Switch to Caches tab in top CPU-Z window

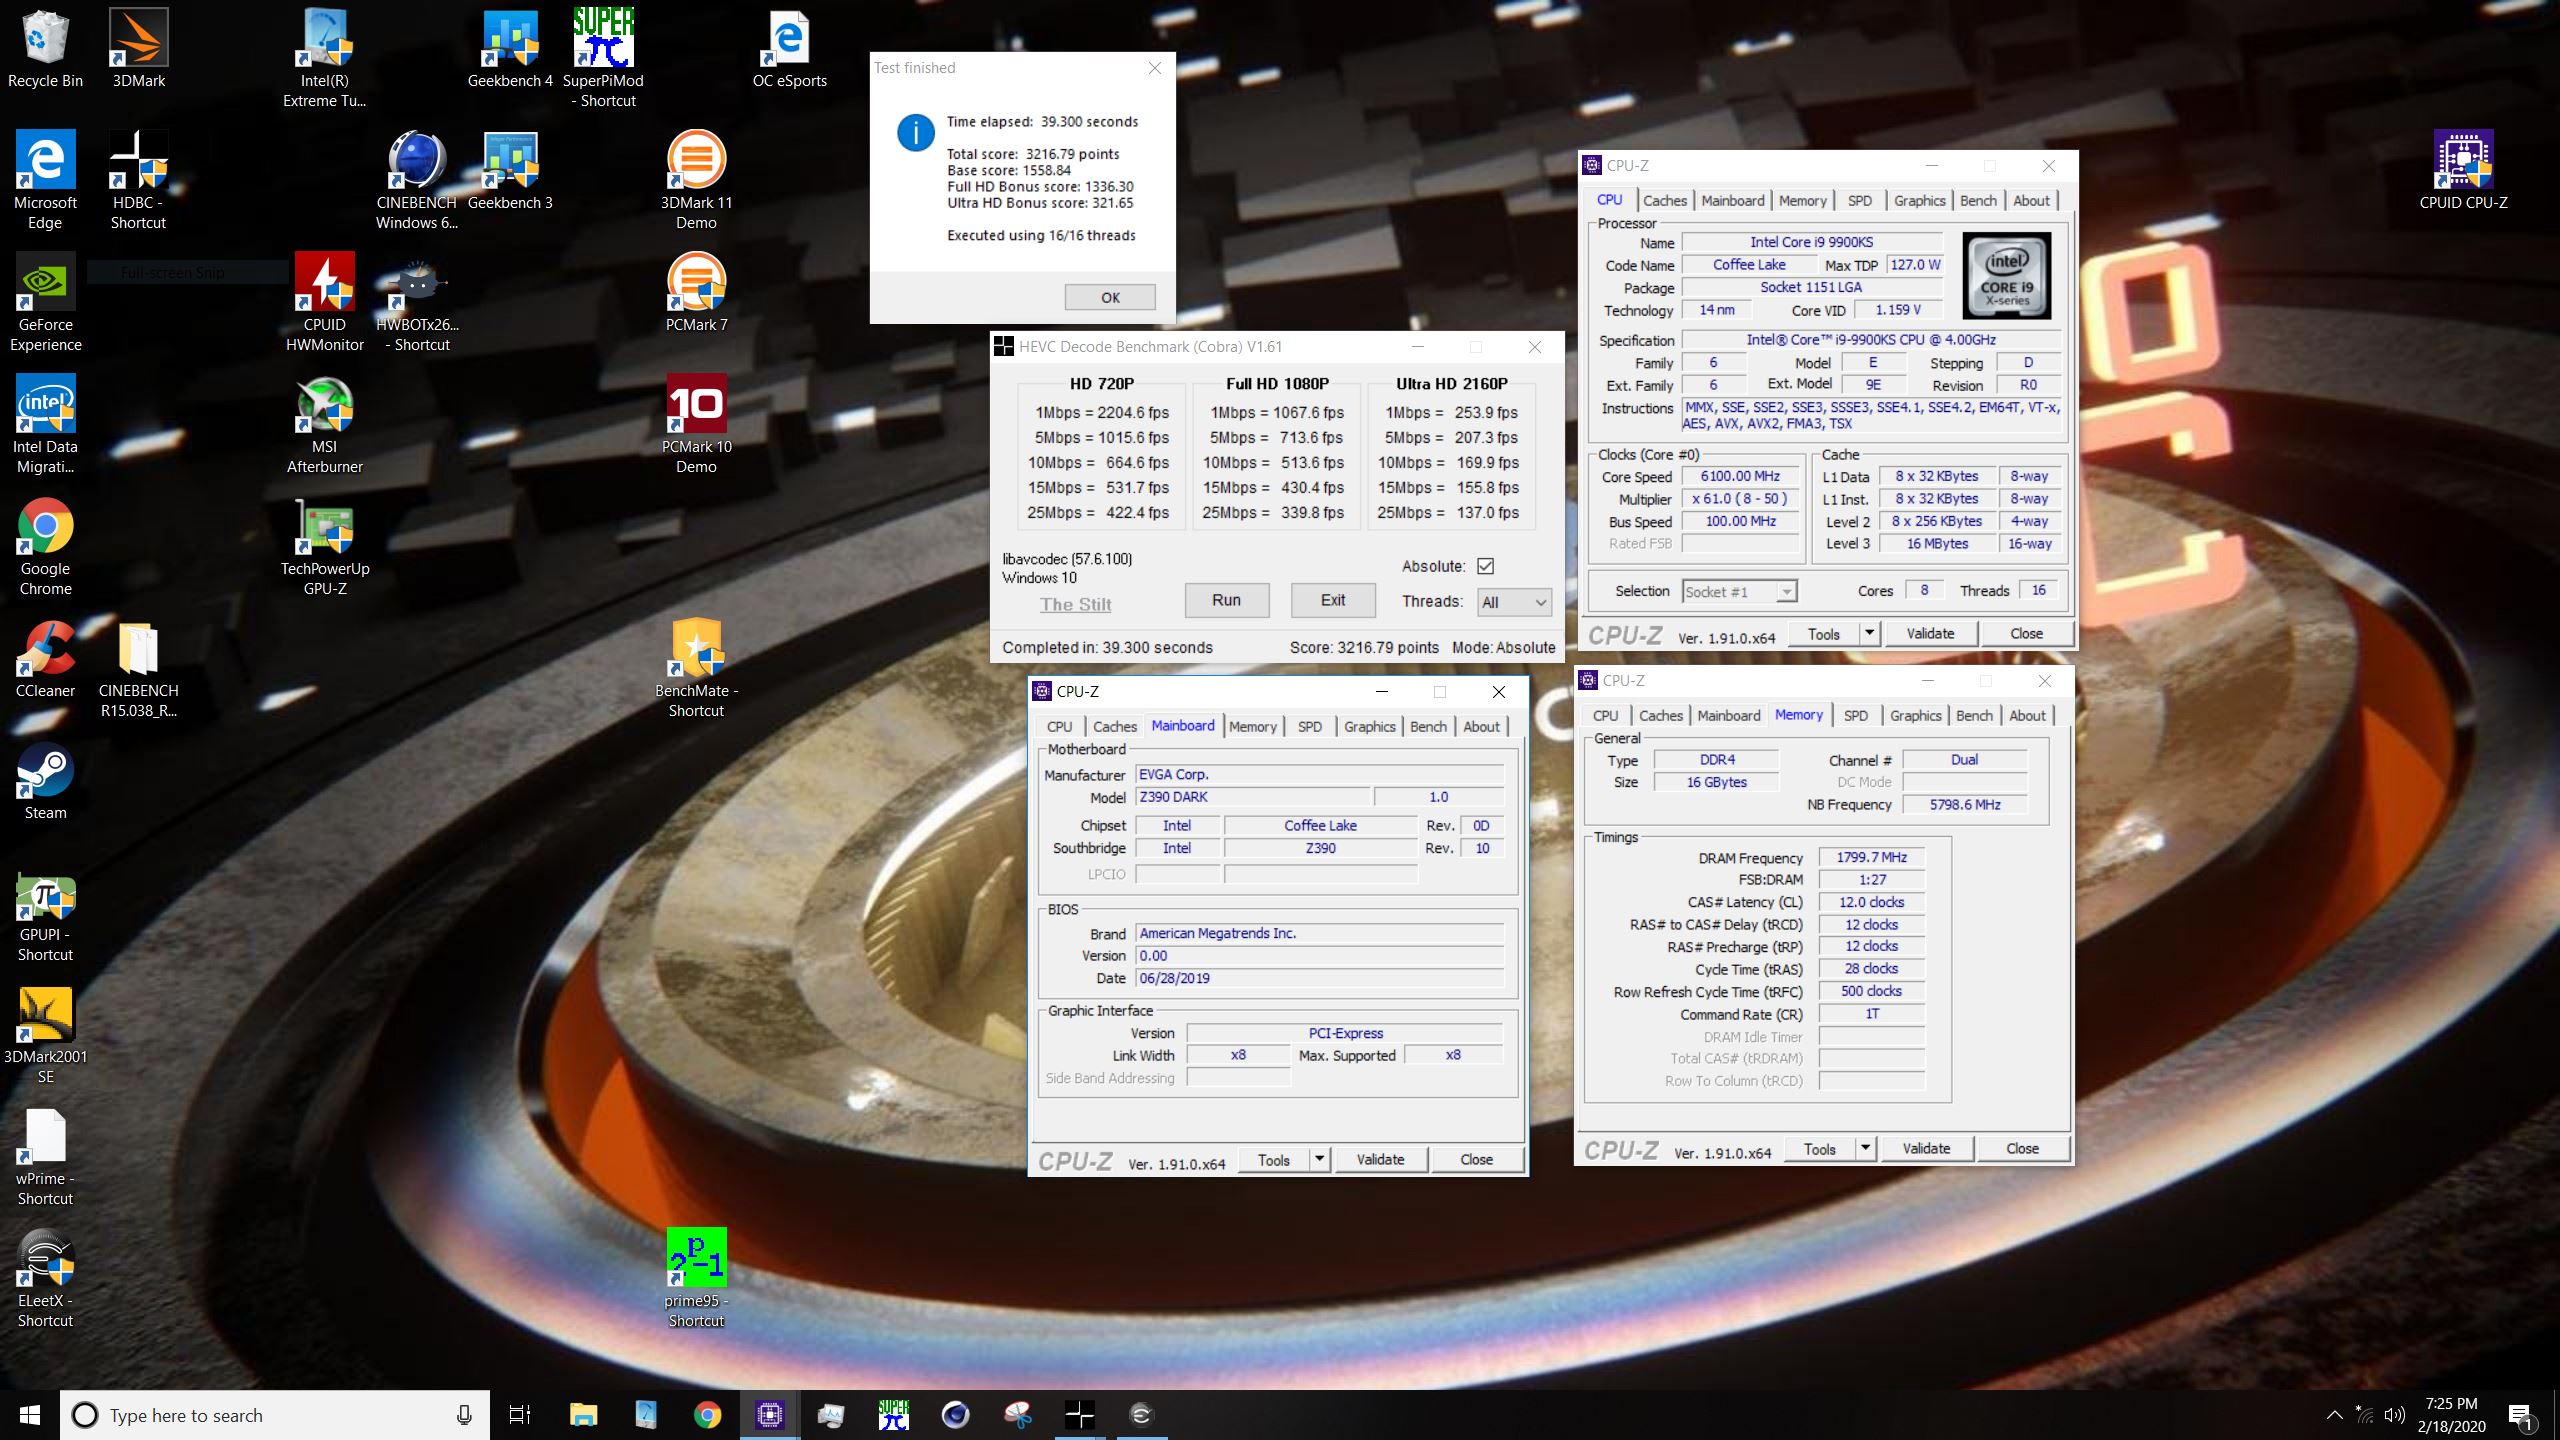click(x=1664, y=200)
